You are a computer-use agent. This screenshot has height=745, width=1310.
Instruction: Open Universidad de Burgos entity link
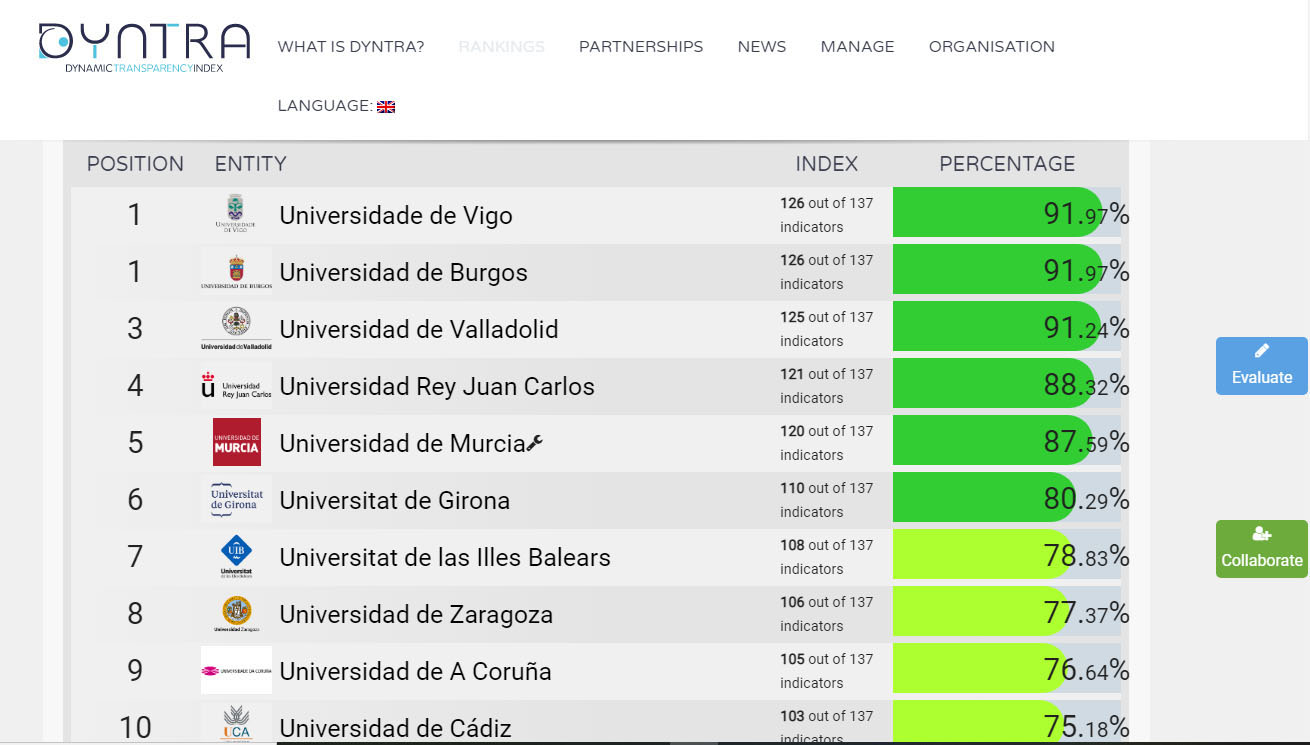(403, 273)
